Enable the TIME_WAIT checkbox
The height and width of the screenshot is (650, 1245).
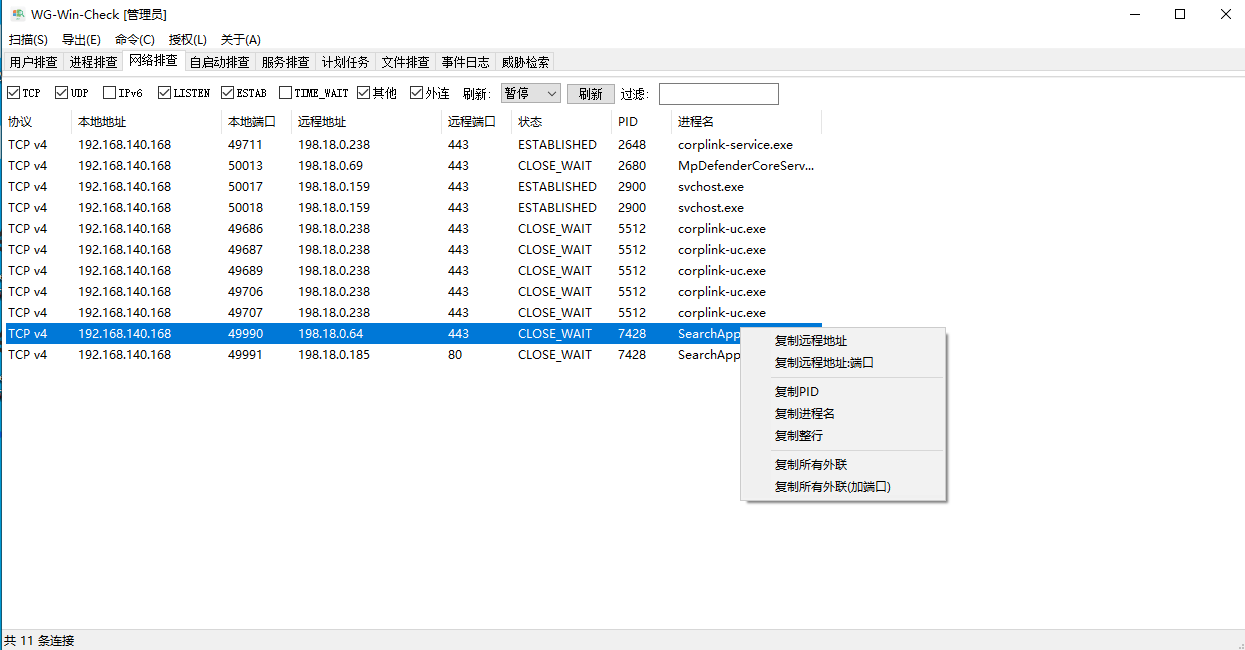click(x=286, y=93)
